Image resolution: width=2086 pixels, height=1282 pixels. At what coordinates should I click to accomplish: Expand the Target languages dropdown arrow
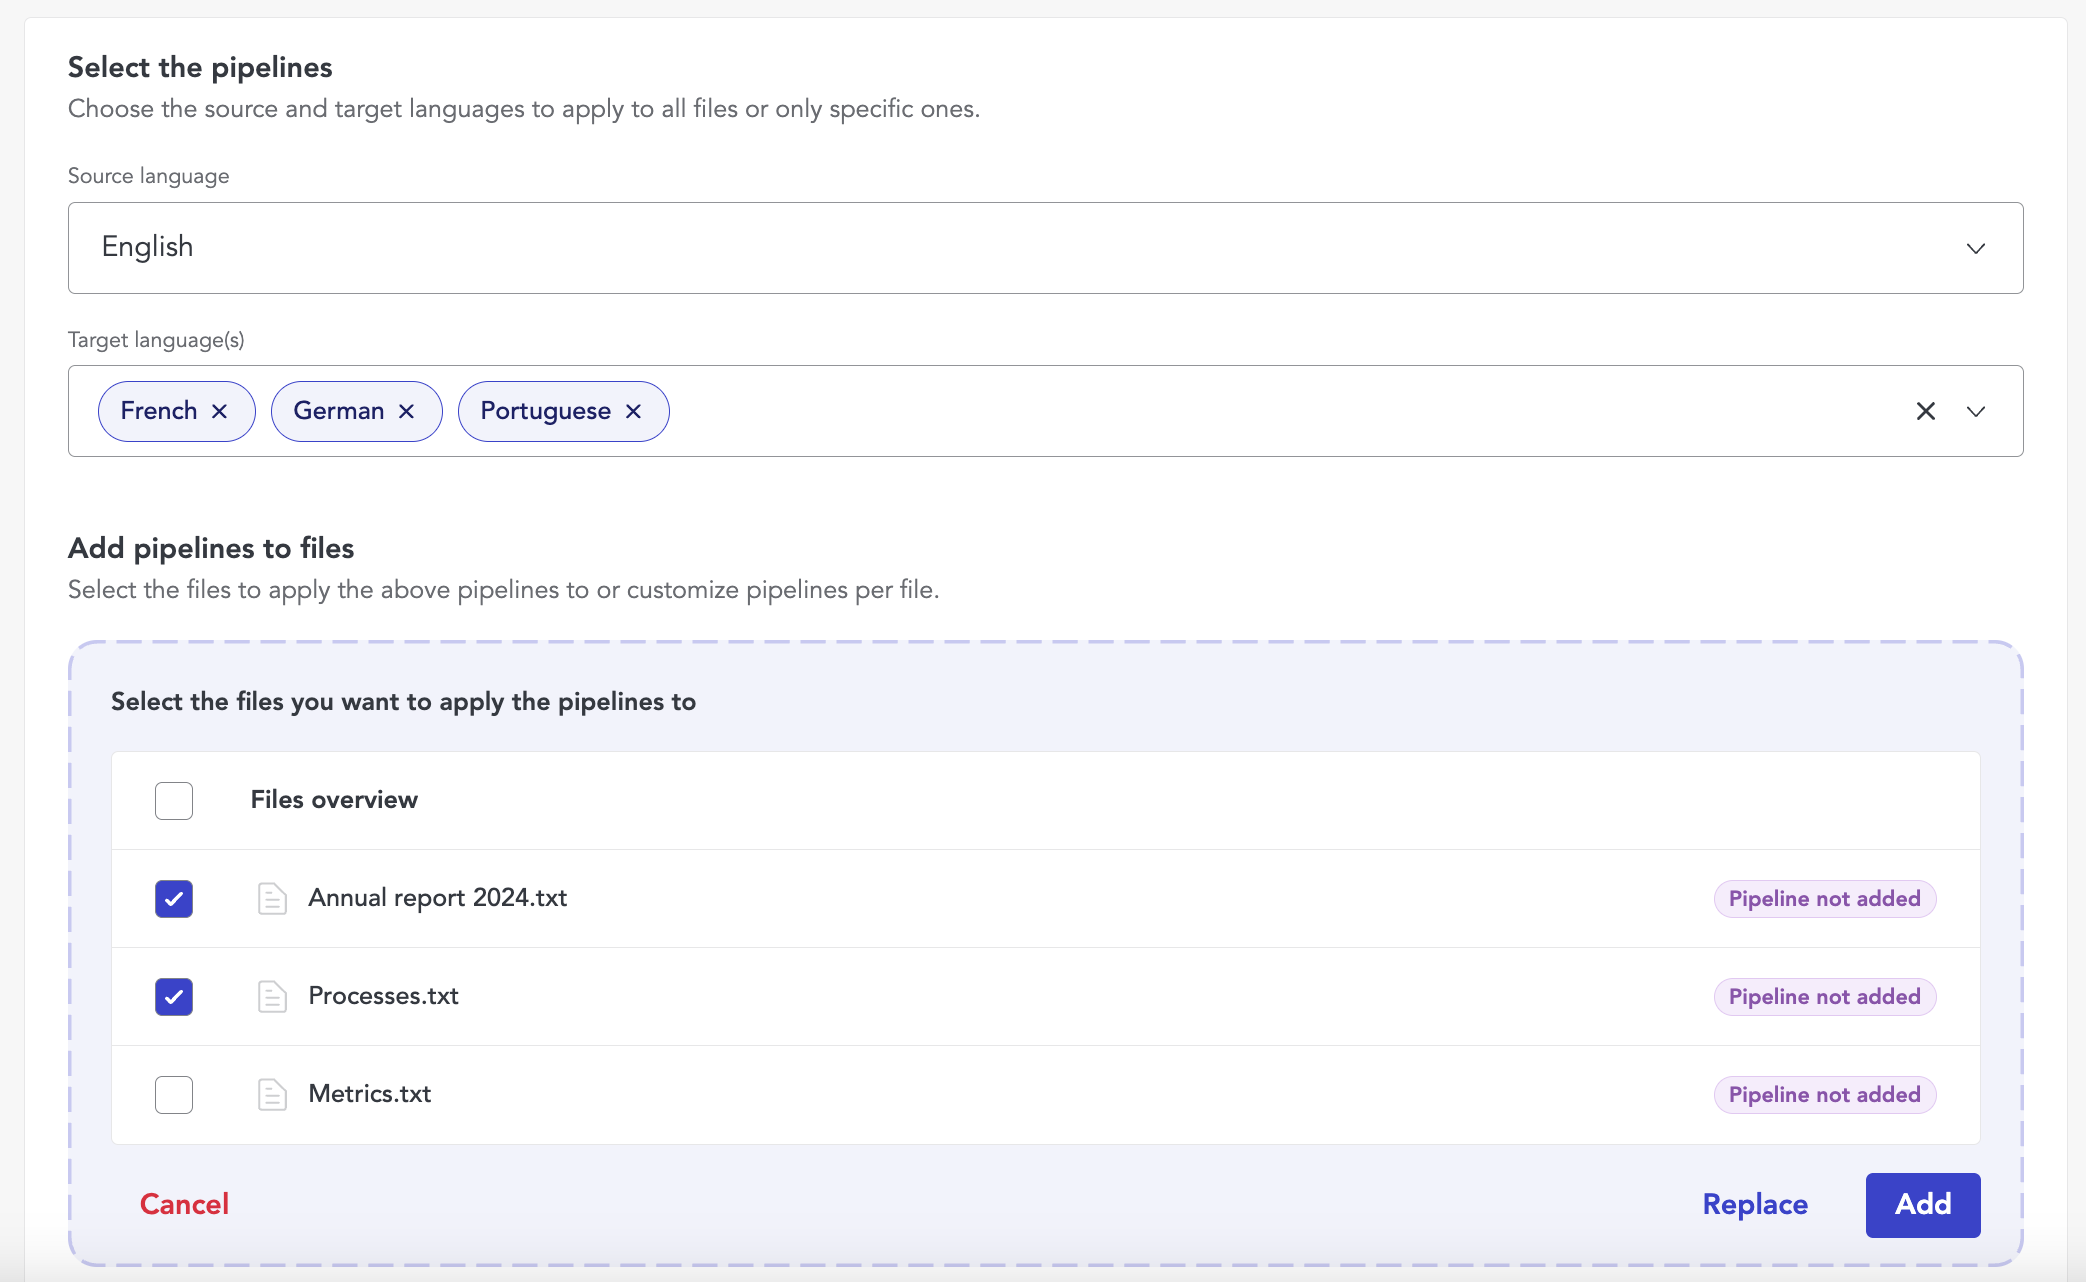(x=1975, y=411)
